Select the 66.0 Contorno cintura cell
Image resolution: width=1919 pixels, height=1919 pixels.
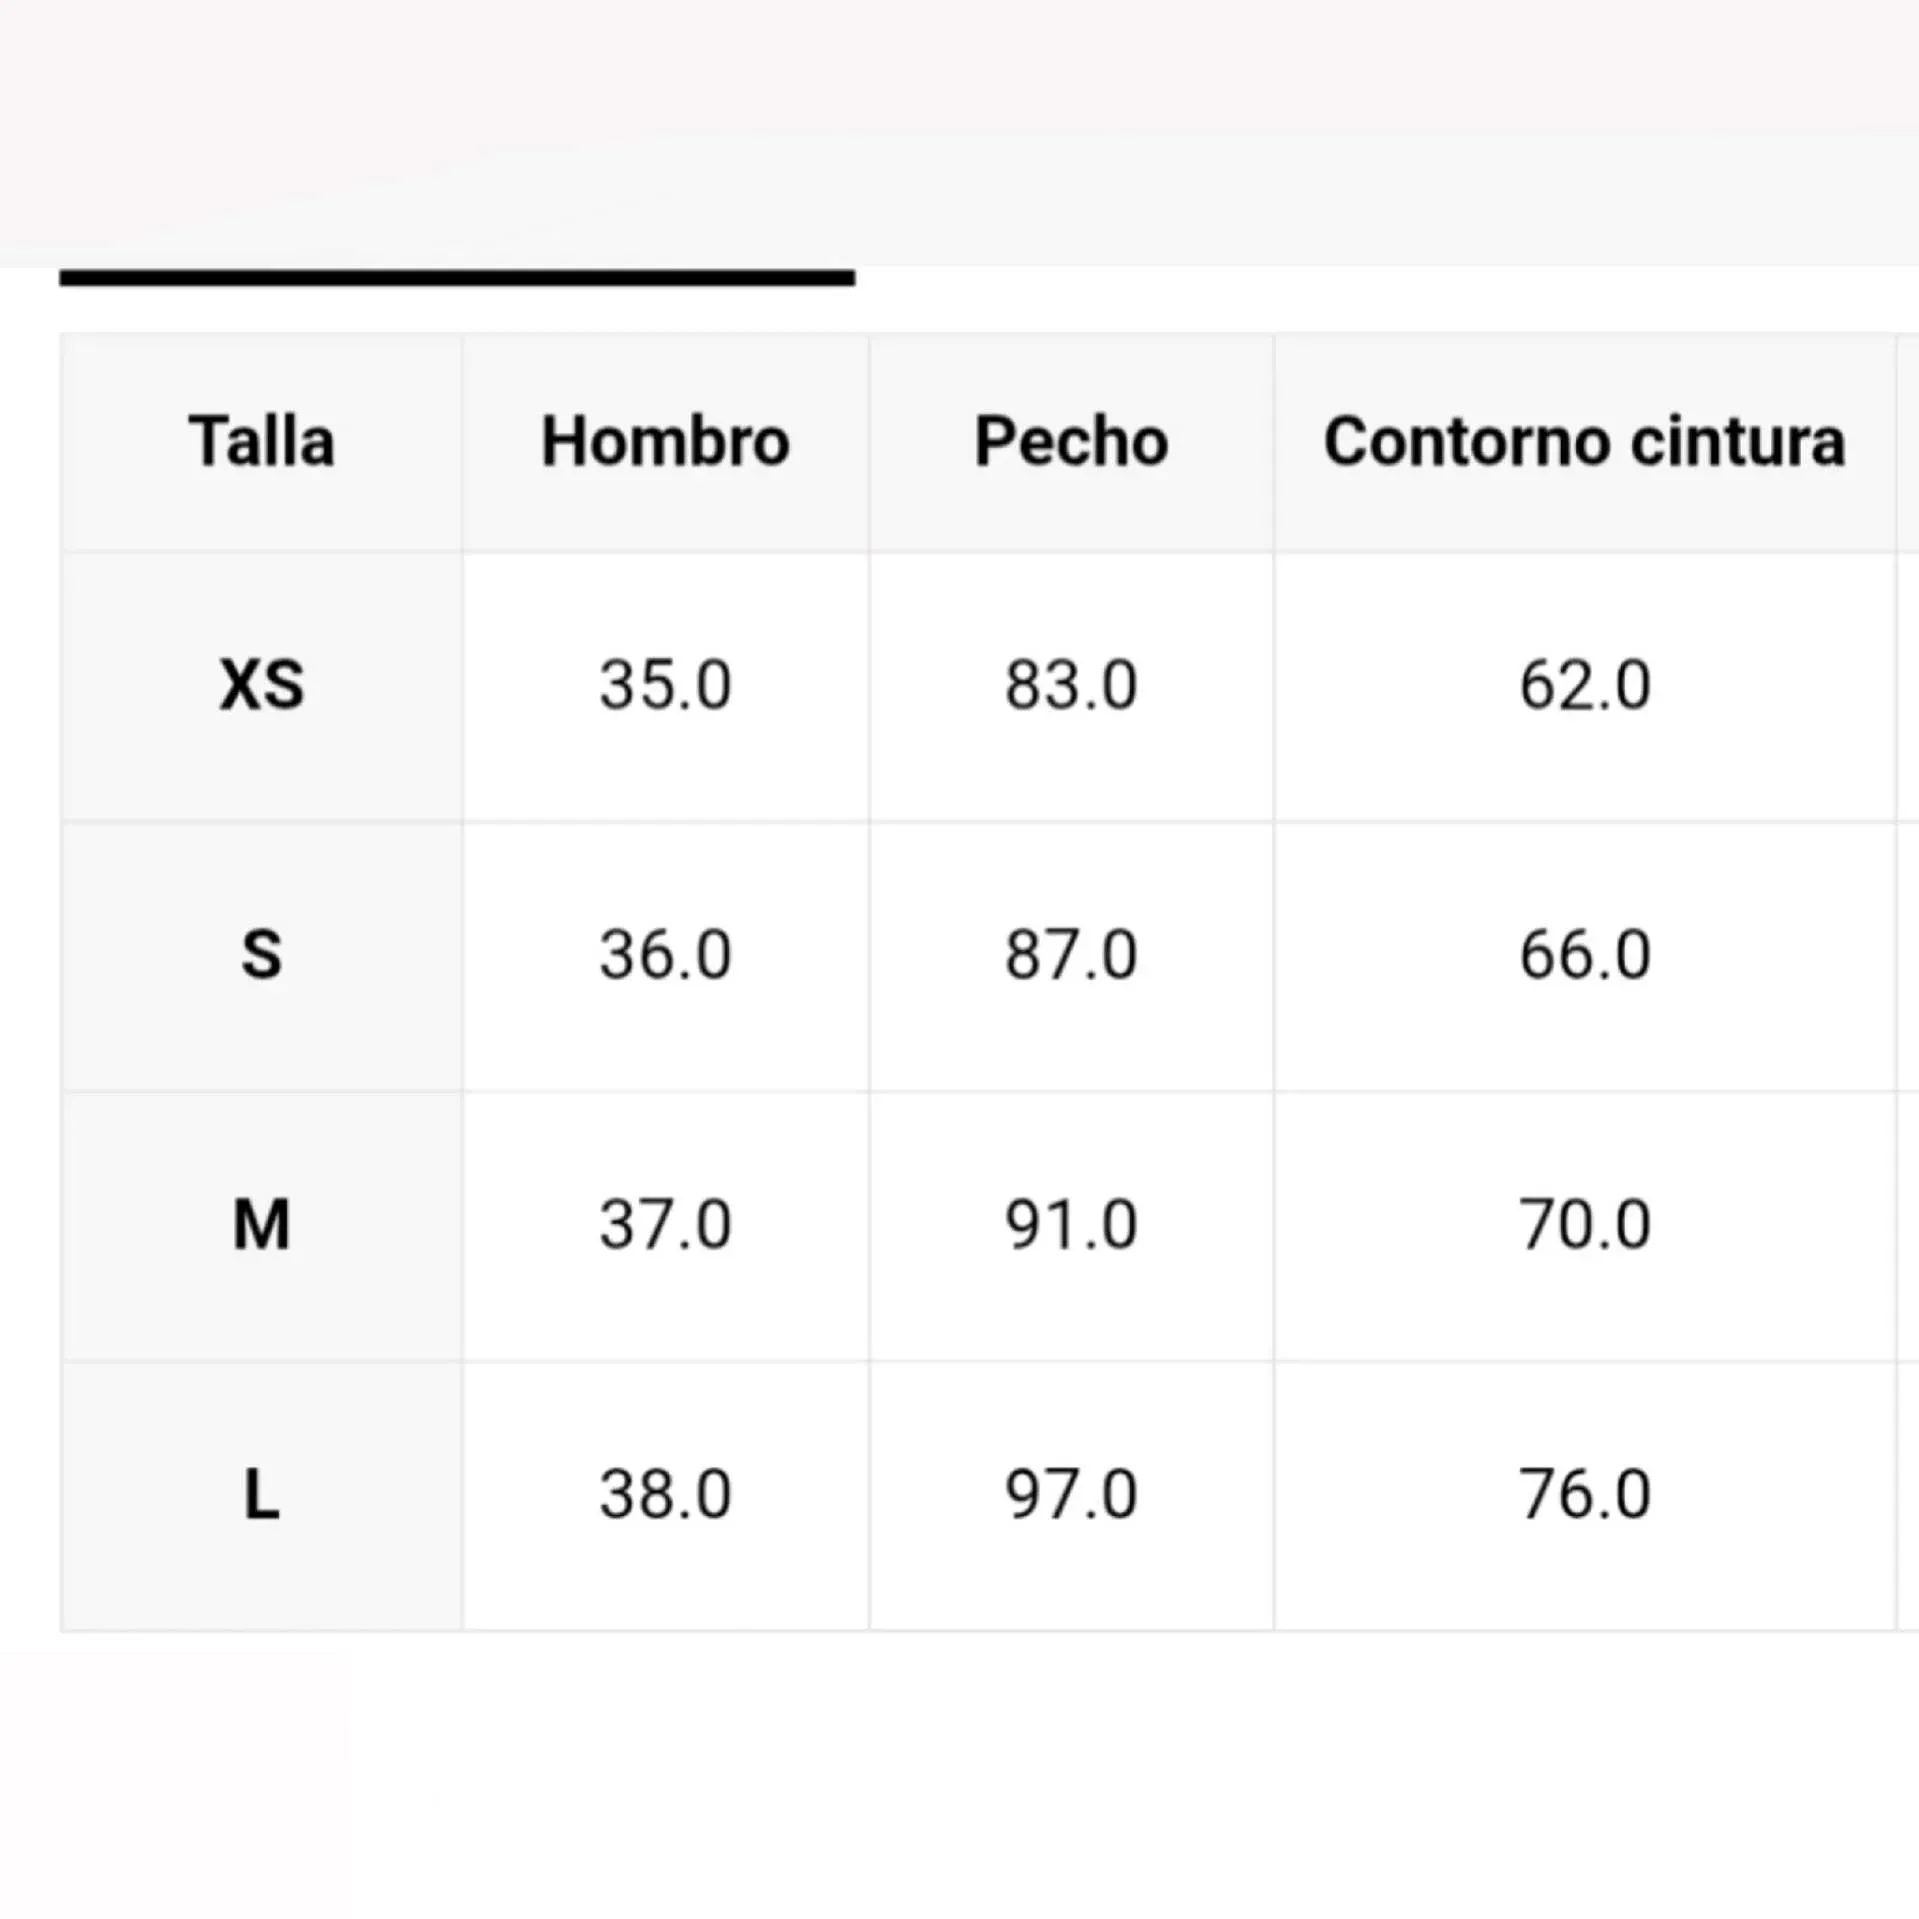pyautogui.click(x=1584, y=955)
